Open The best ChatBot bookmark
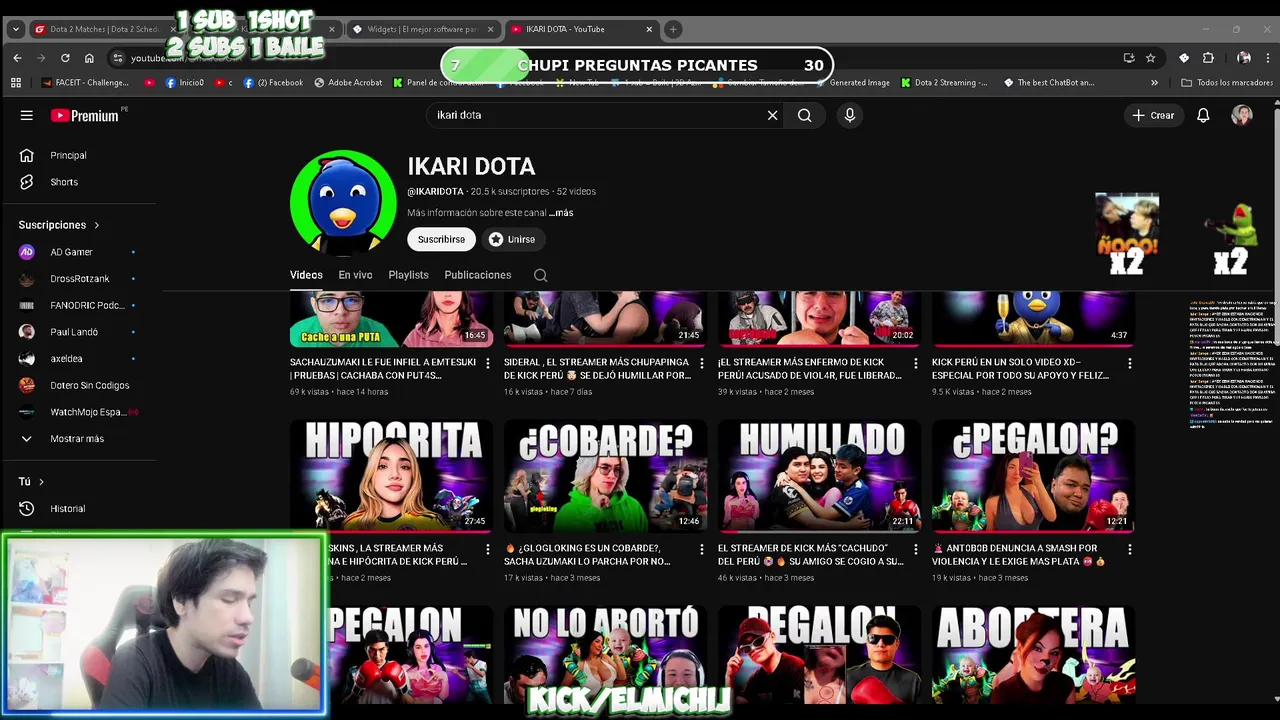The image size is (1280, 720). [x=1049, y=83]
